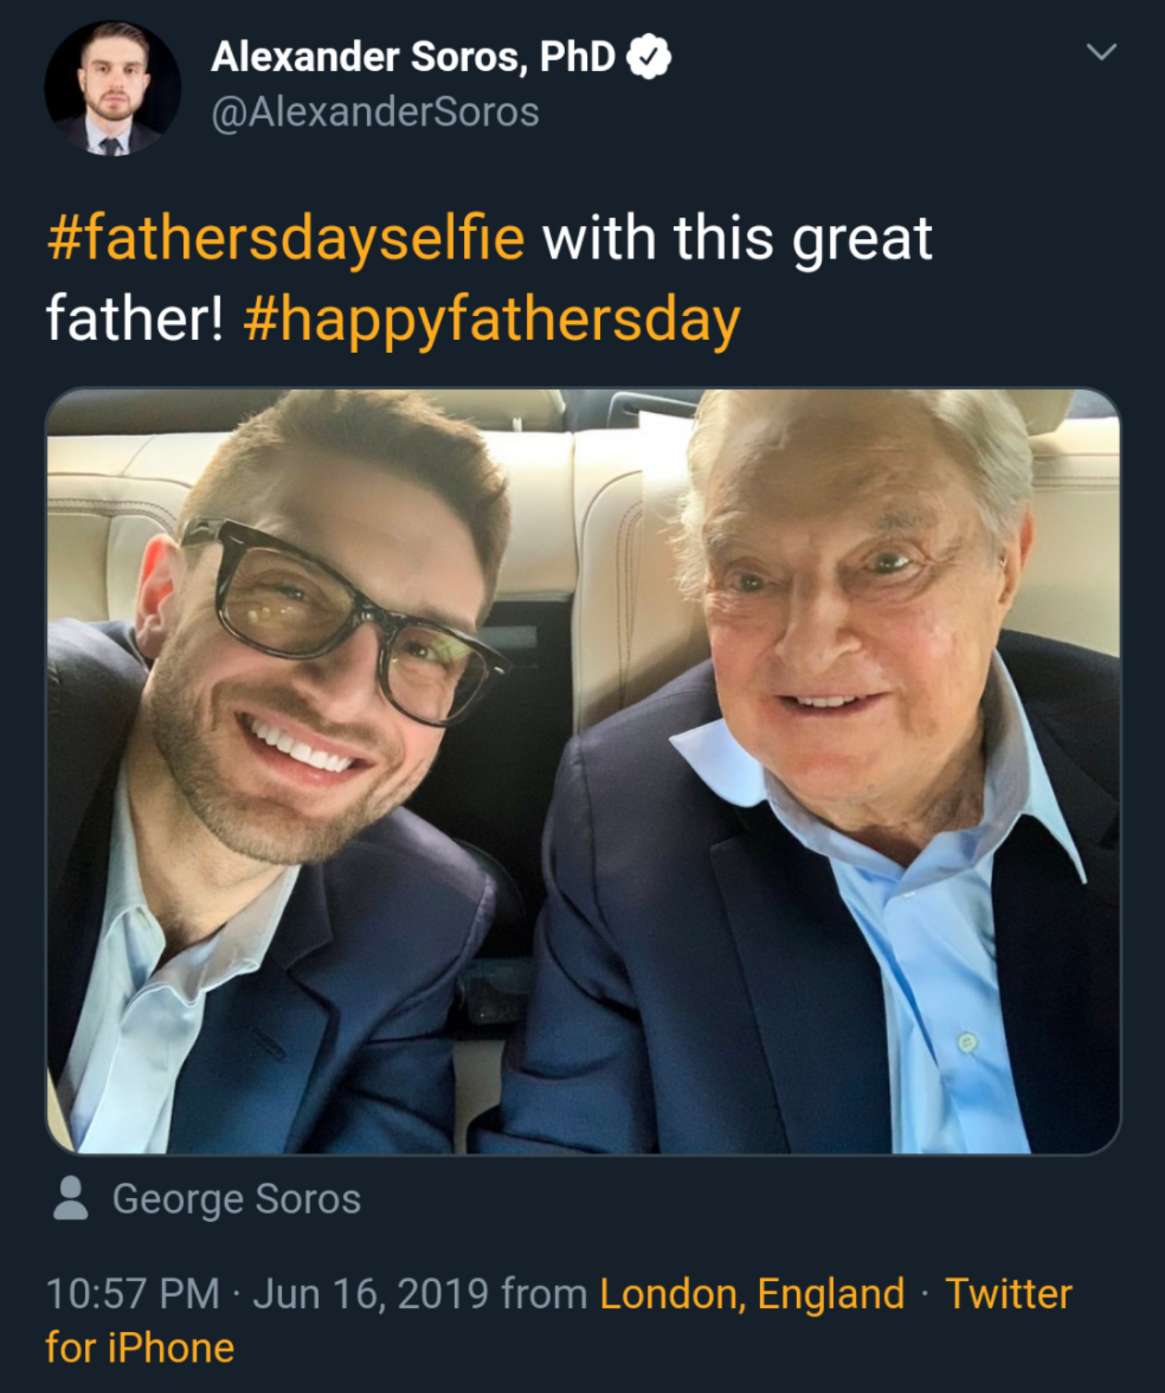Click the word "from" before the location
The image size is (1165, 1393).
pyautogui.click(x=543, y=1293)
